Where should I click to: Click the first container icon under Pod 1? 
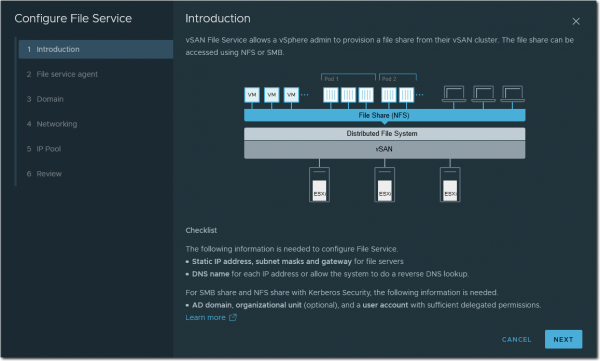[331, 95]
